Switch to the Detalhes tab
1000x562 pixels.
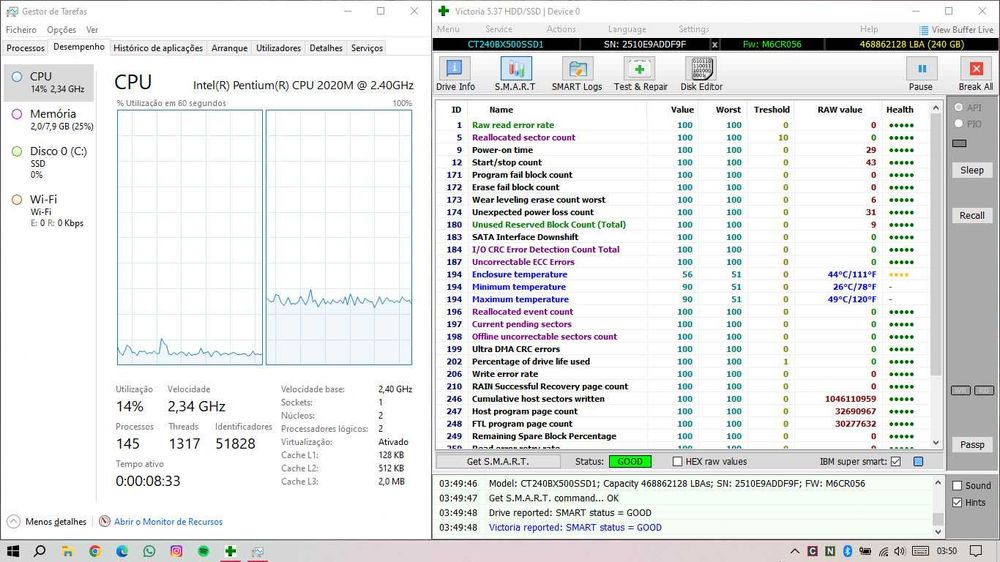coord(326,48)
